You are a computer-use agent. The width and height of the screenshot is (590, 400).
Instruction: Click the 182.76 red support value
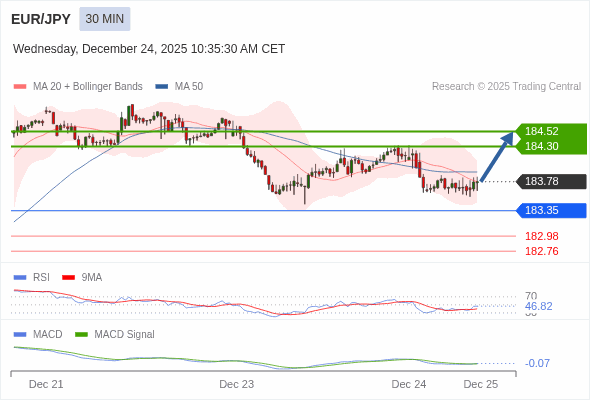pos(541,251)
